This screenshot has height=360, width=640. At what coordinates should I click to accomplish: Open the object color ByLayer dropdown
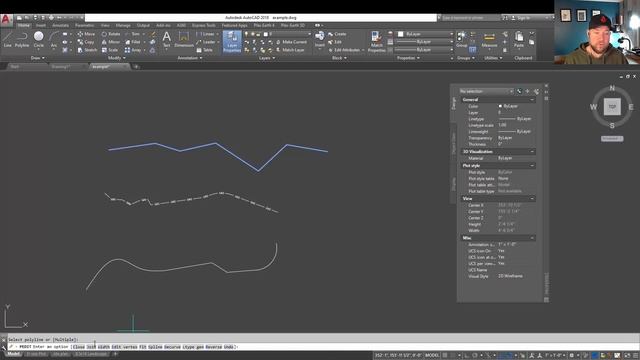[x=425, y=34]
